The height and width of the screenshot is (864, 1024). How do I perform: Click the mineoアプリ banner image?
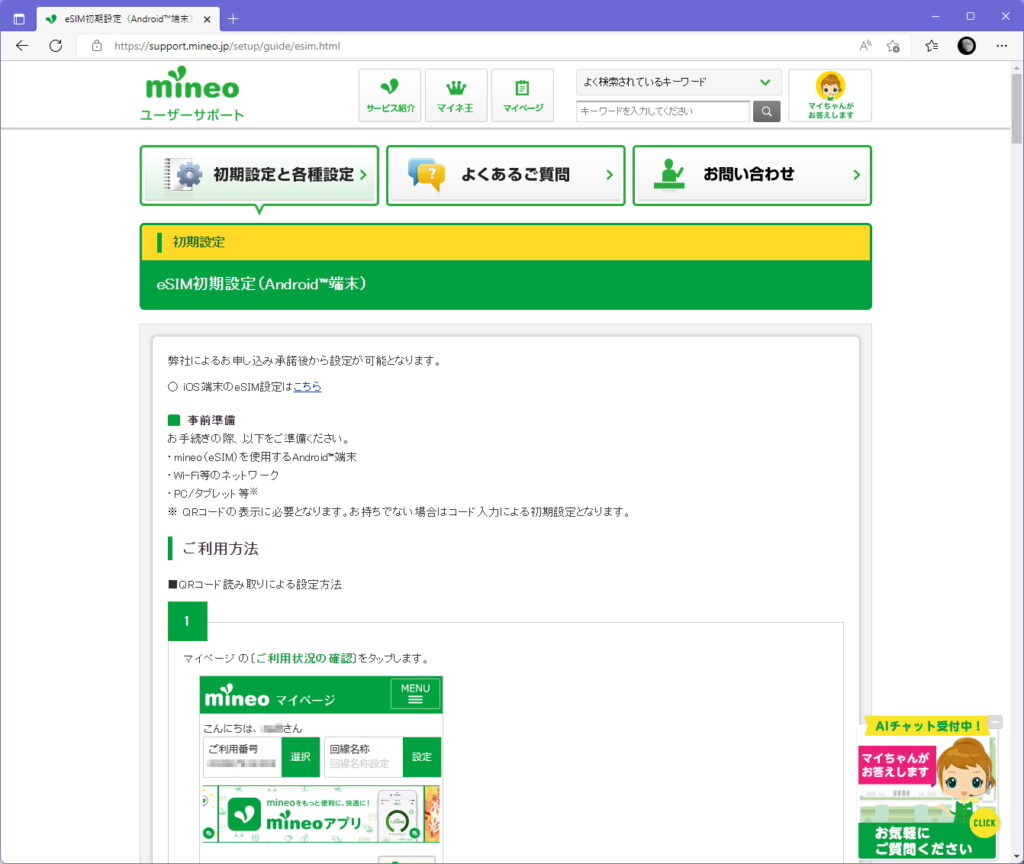click(x=321, y=814)
